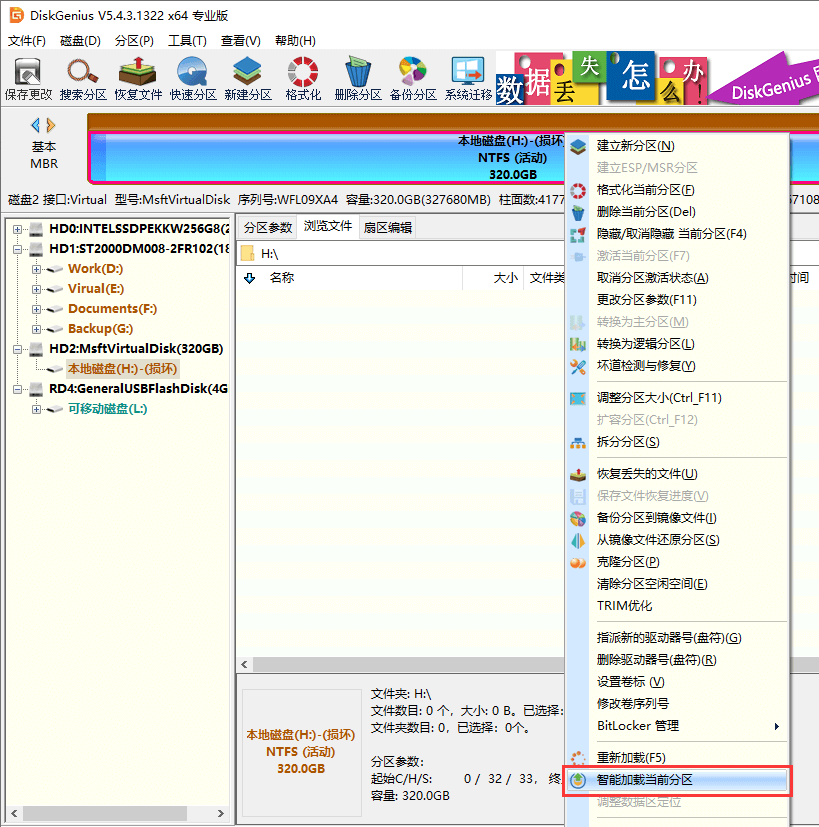Image resolution: width=819 pixels, height=827 pixels.
Task: Open the 备份分区 backup partition tool
Action: click(411, 76)
